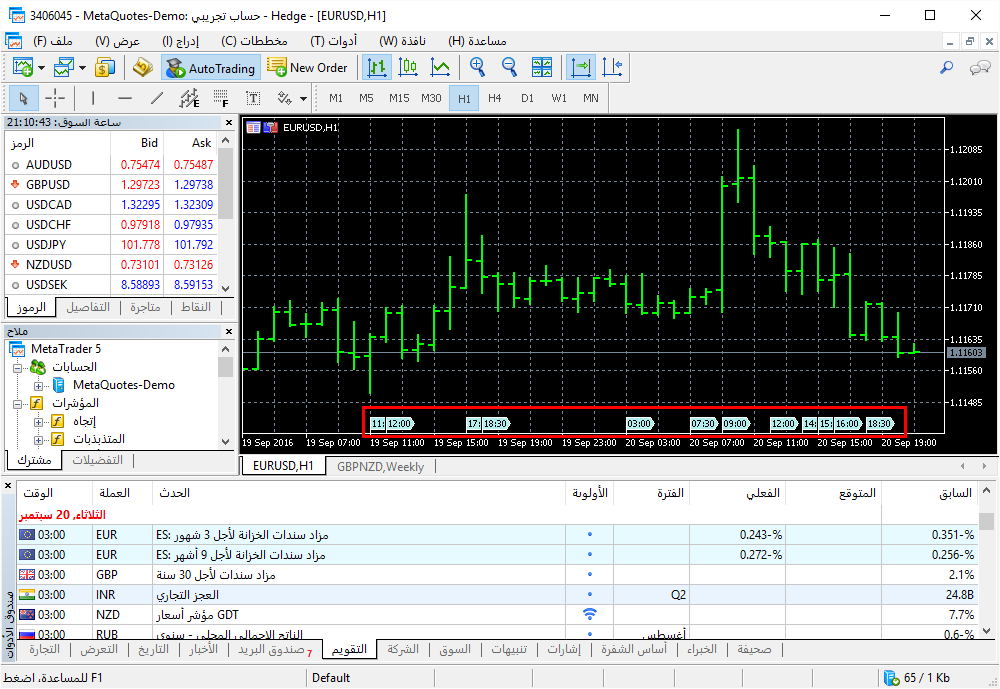Select the H4 timeframe
1000x689 pixels.
click(495, 98)
